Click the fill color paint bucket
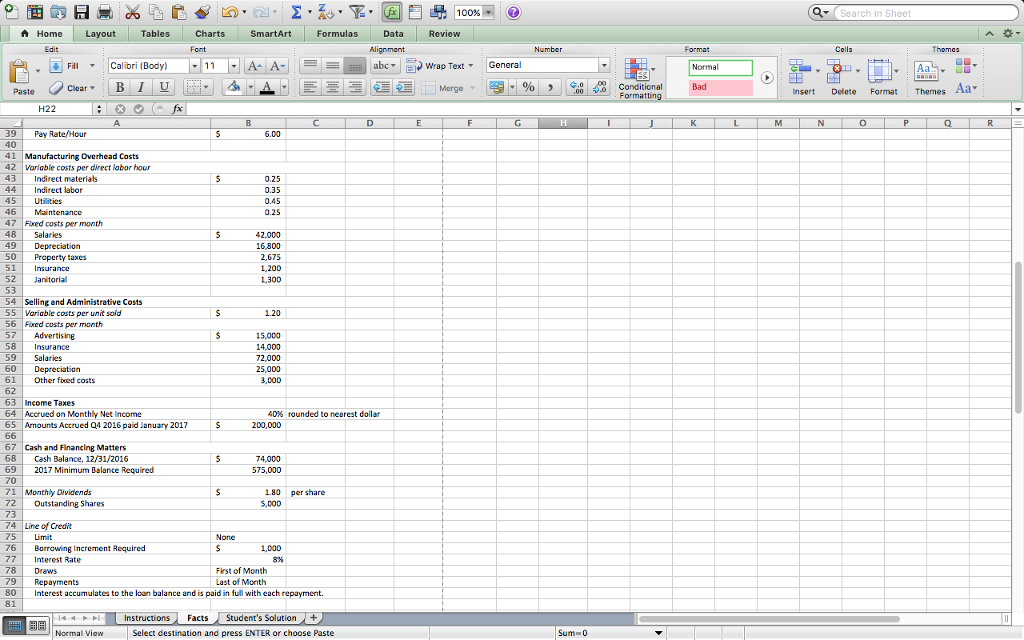1024x640 pixels. click(x=233, y=87)
